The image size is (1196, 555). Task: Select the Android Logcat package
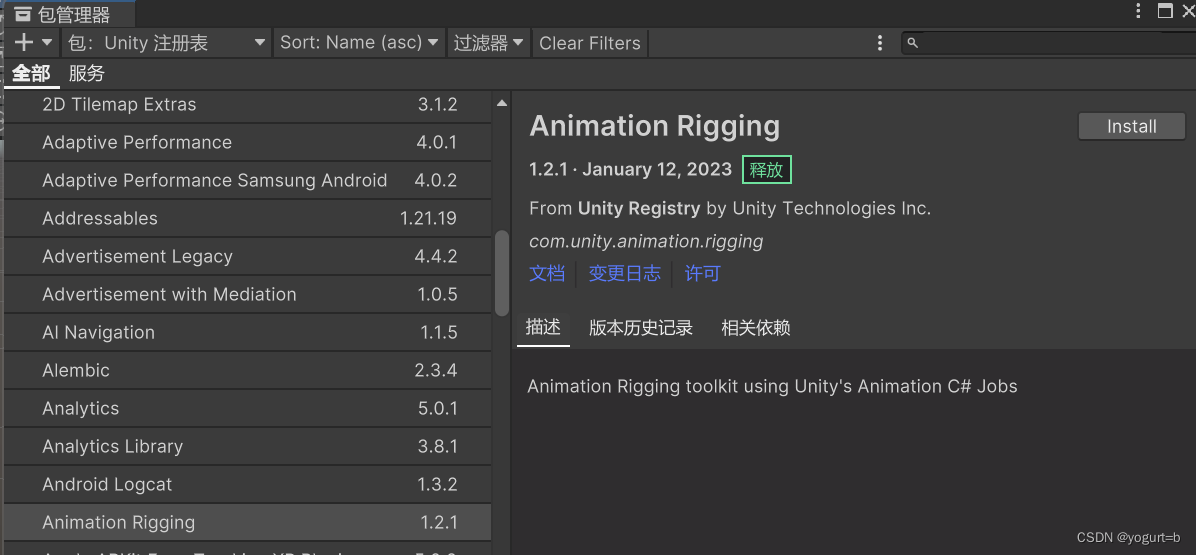248,485
